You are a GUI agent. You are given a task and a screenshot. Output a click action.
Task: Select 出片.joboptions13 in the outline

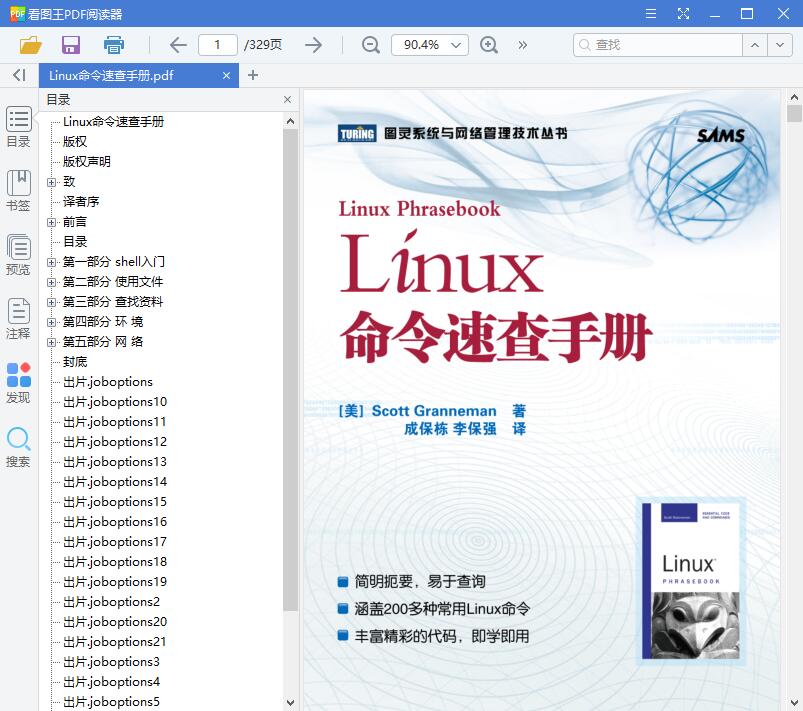(x=115, y=462)
